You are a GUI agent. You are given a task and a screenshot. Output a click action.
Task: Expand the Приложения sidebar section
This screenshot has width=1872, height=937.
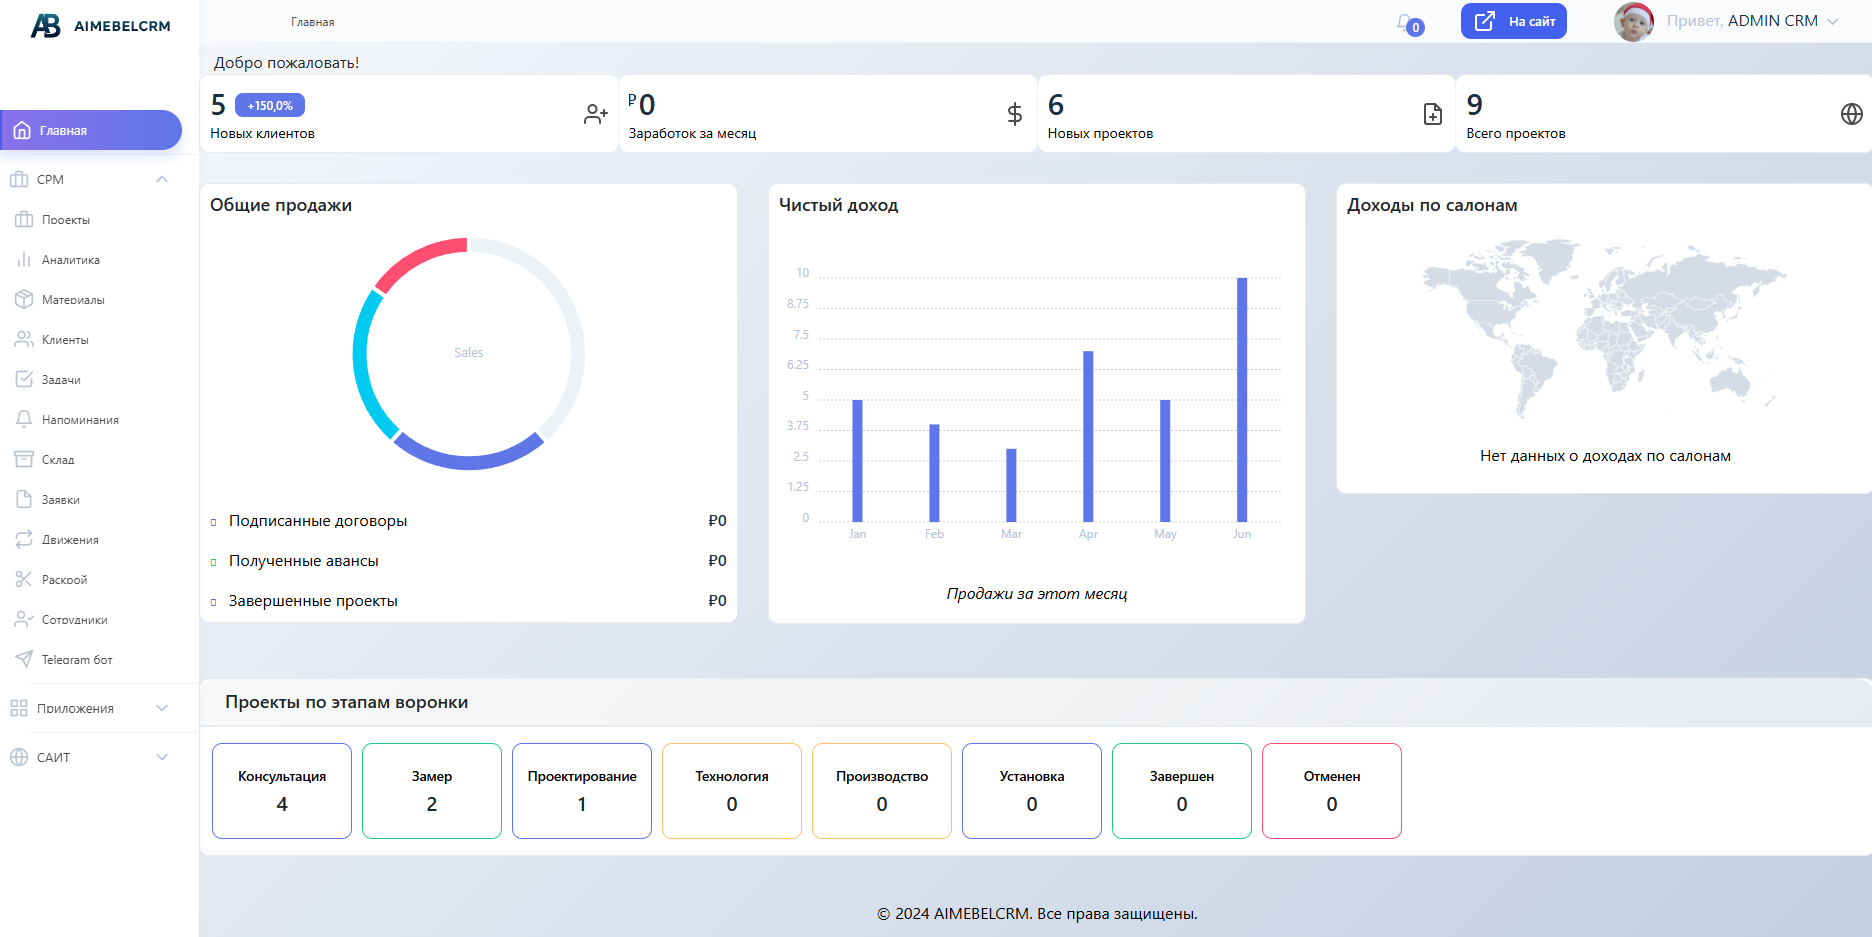[162, 708]
